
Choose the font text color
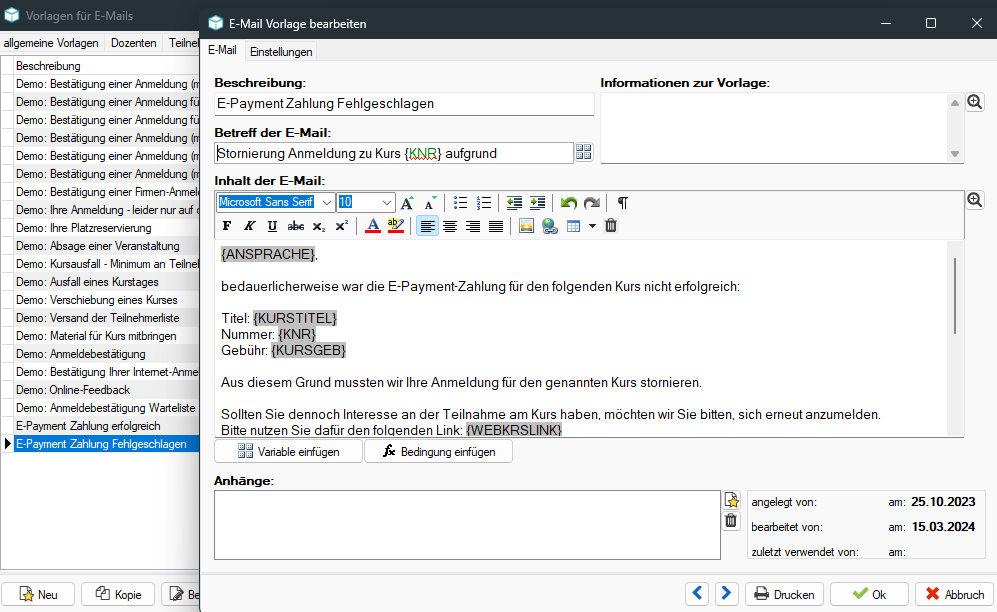tap(373, 226)
